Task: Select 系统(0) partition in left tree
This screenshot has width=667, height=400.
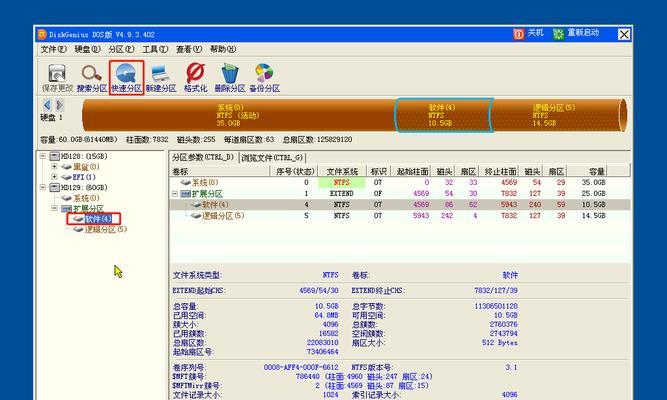Action: tap(86, 198)
